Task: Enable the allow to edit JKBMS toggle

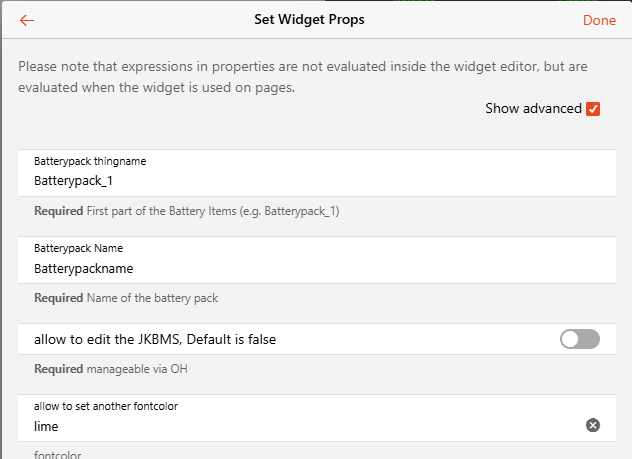Action: [579, 339]
